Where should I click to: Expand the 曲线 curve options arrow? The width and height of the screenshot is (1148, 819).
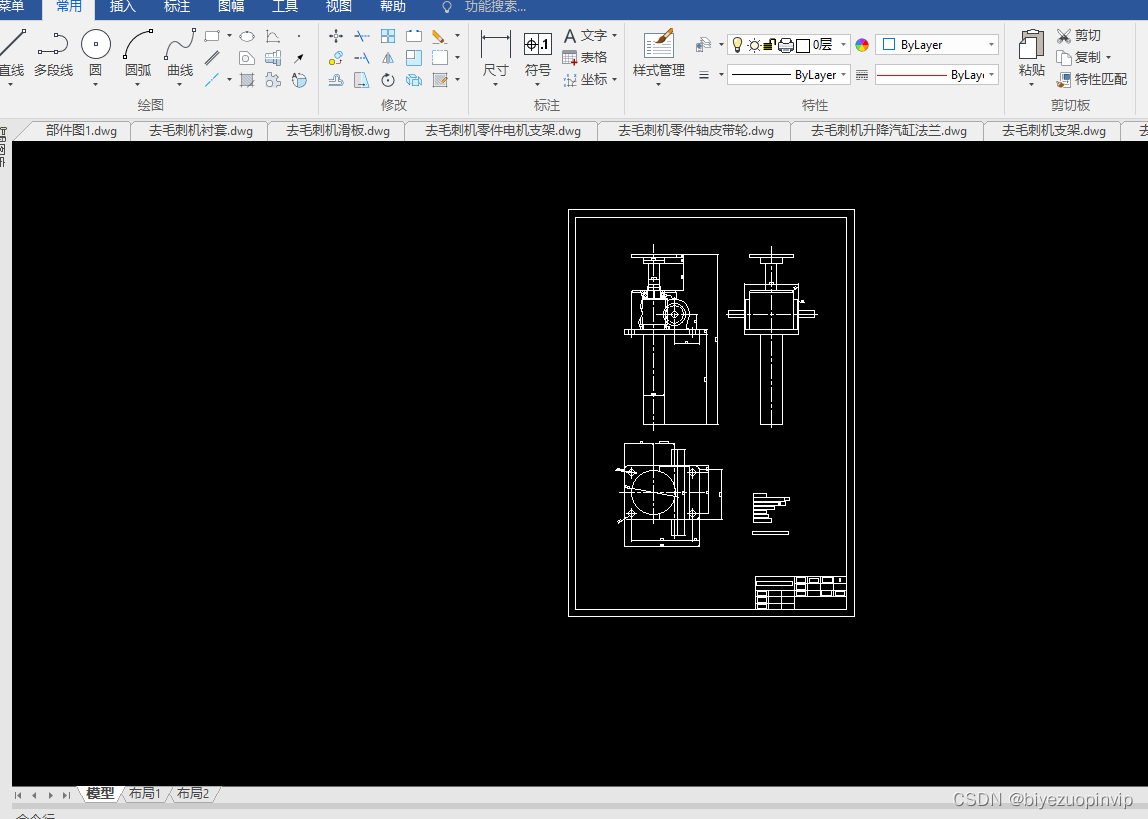click(x=179, y=84)
